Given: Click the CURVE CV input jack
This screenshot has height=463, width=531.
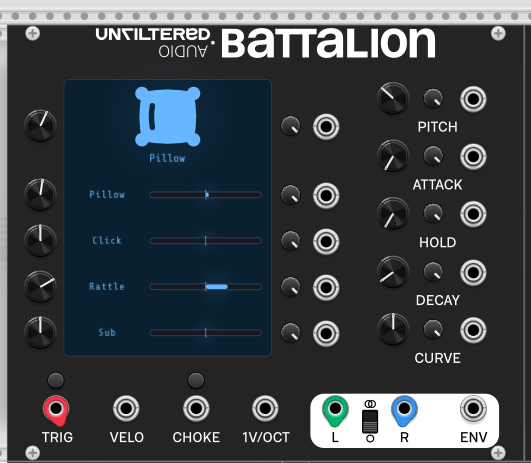Looking at the screenshot, I should 473,330.
